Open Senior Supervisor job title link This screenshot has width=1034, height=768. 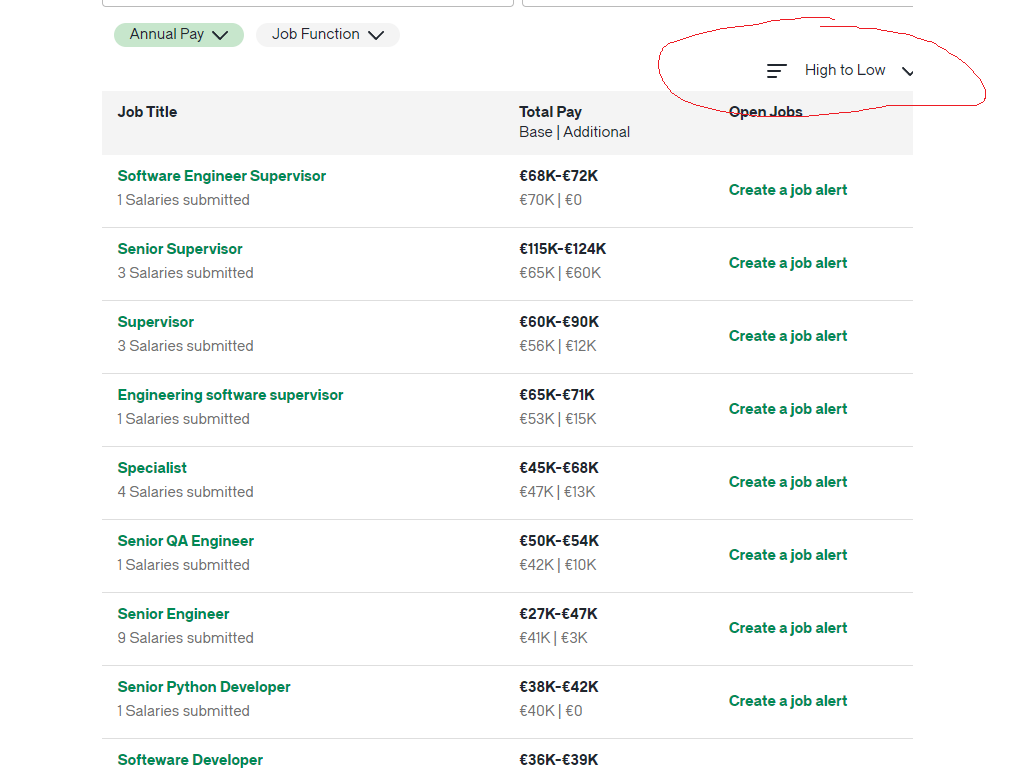[x=180, y=249]
